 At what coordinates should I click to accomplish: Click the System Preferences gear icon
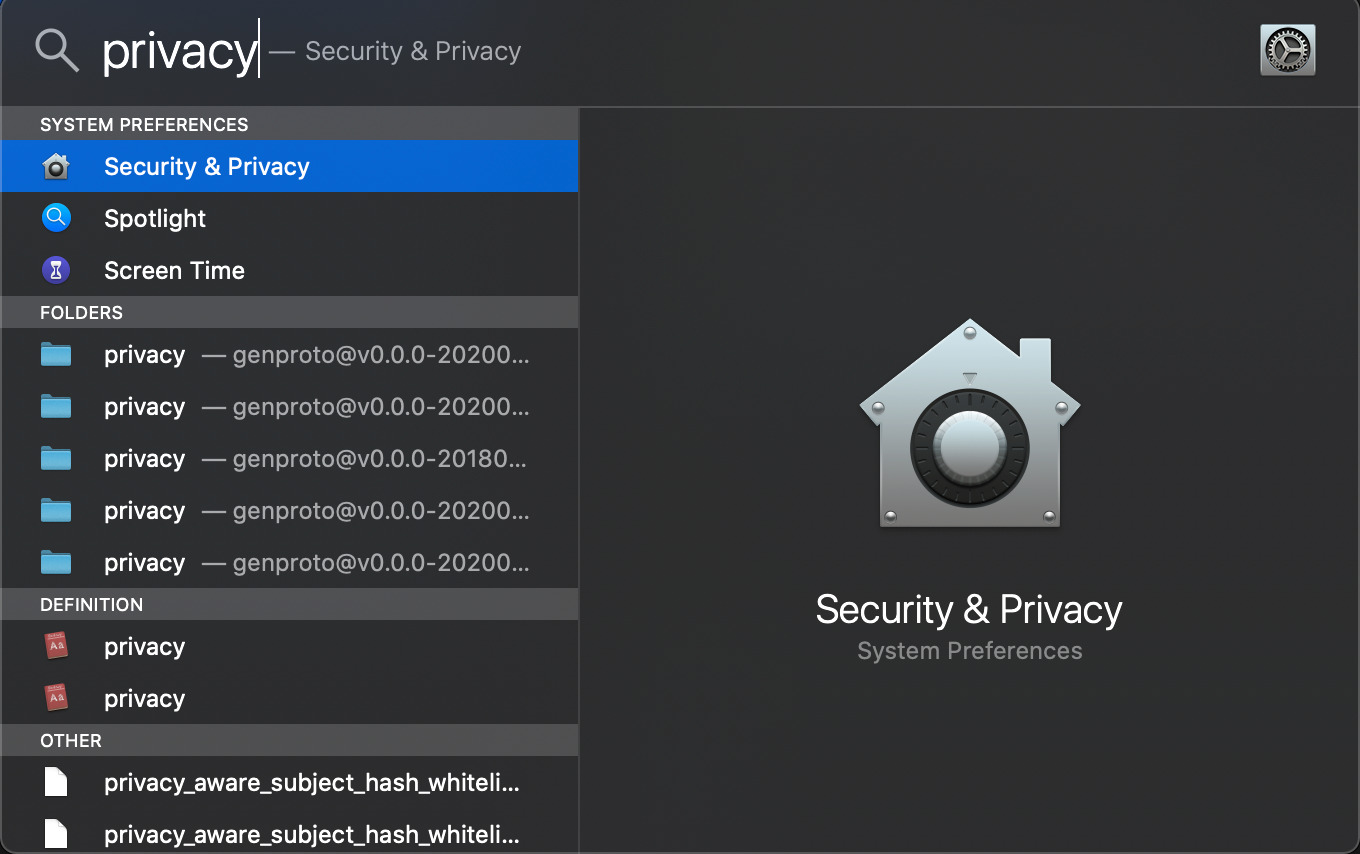point(1287,50)
